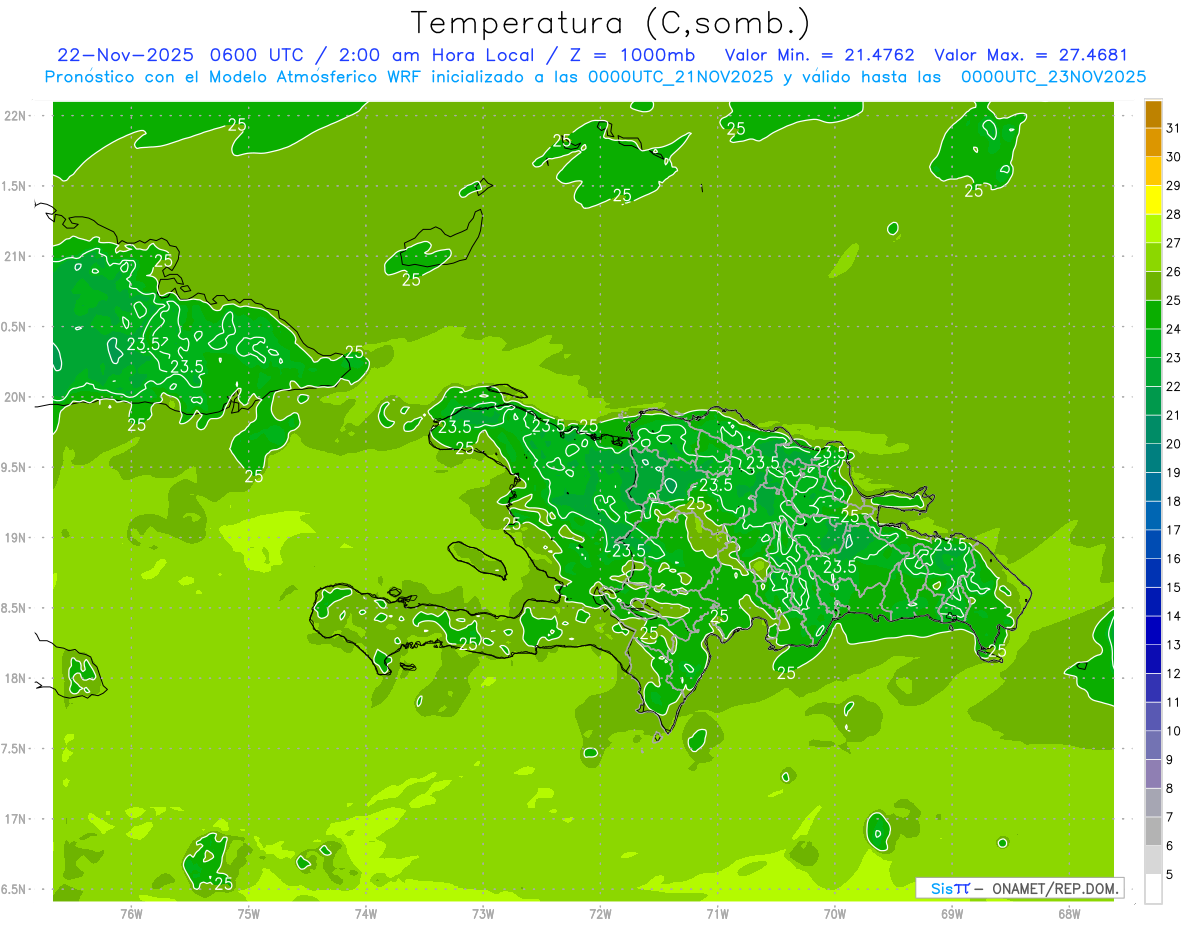Click the dark orange swatch above 31
The height and width of the screenshot is (927, 1200).
point(1153,114)
